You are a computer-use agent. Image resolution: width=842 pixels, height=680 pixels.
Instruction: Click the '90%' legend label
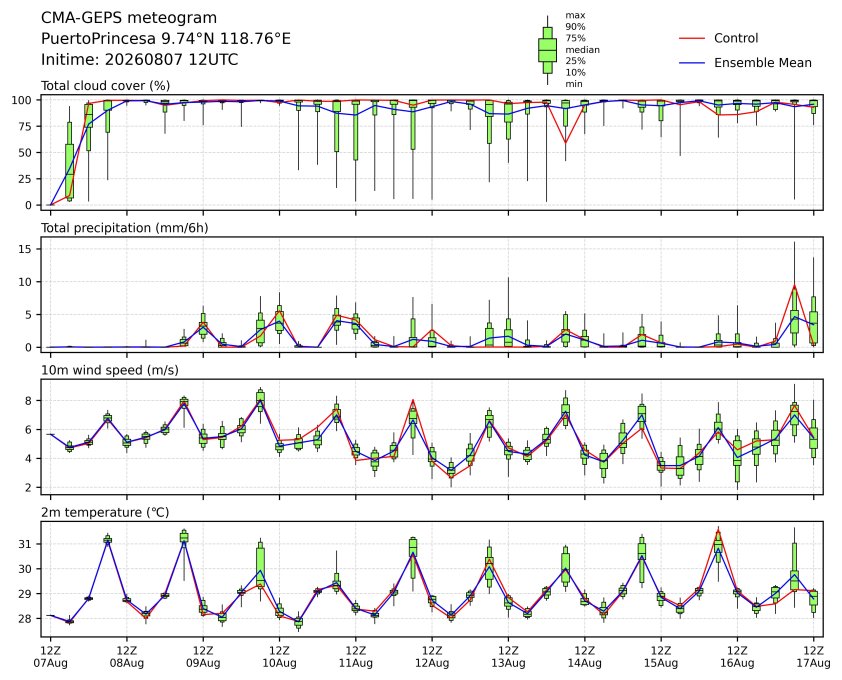[575, 27]
